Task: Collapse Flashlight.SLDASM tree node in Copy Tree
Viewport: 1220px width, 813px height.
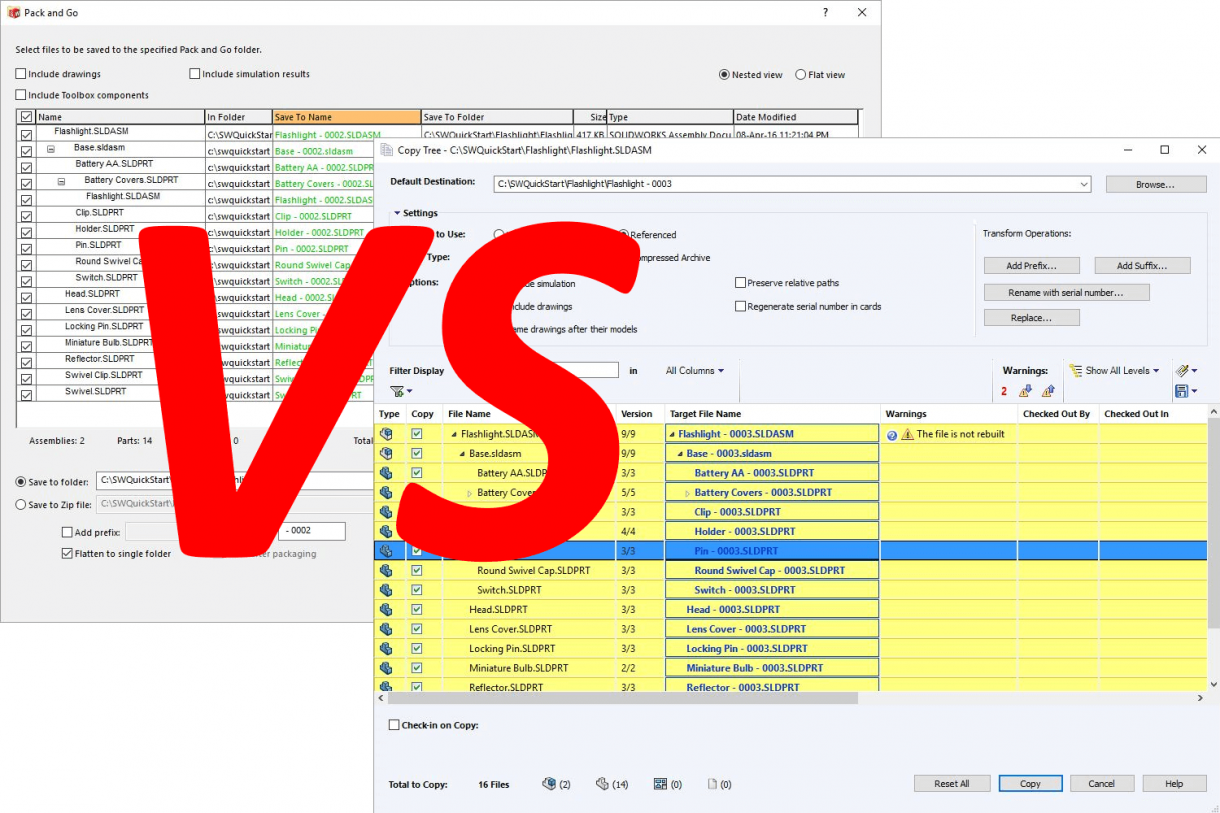Action: click(454, 435)
